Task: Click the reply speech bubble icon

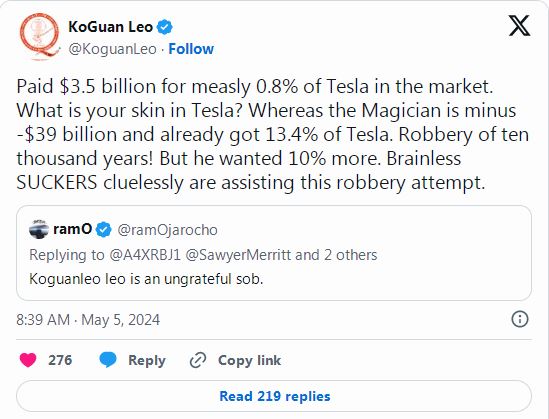Action: coord(108,360)
